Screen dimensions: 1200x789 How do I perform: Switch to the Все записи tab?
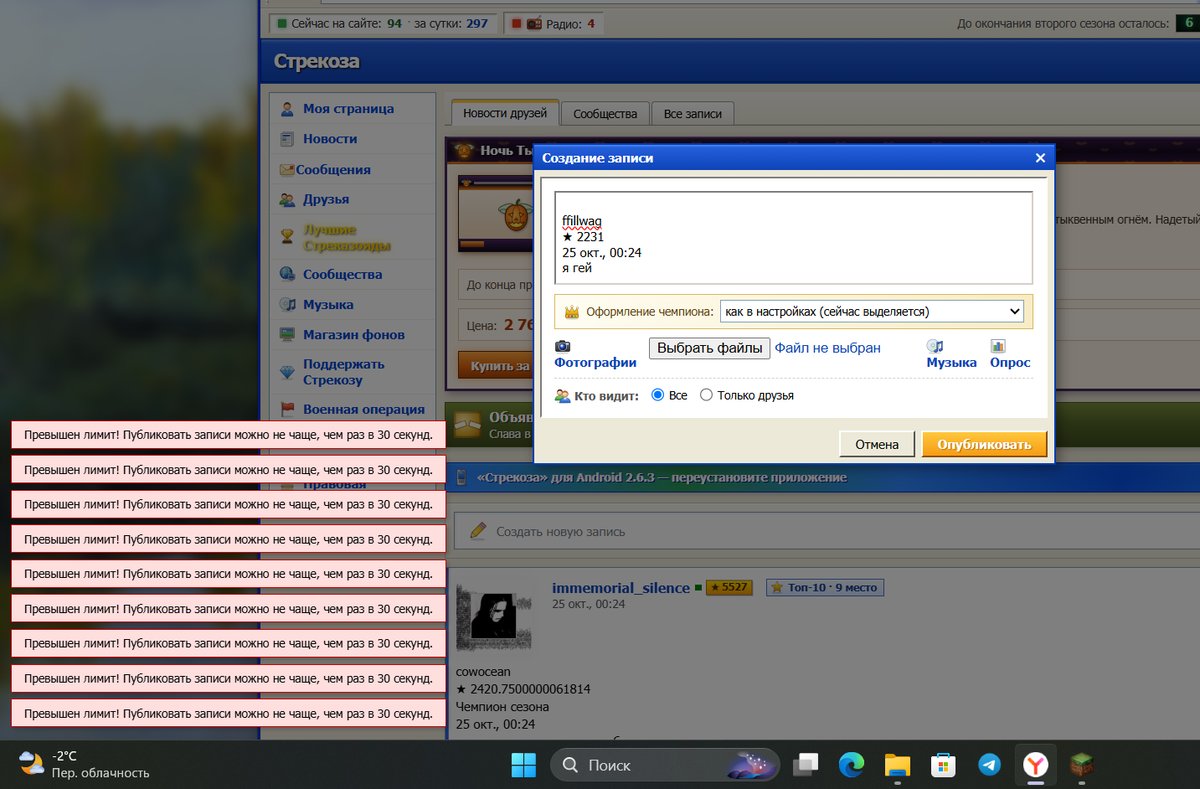(x=692, y=114)
